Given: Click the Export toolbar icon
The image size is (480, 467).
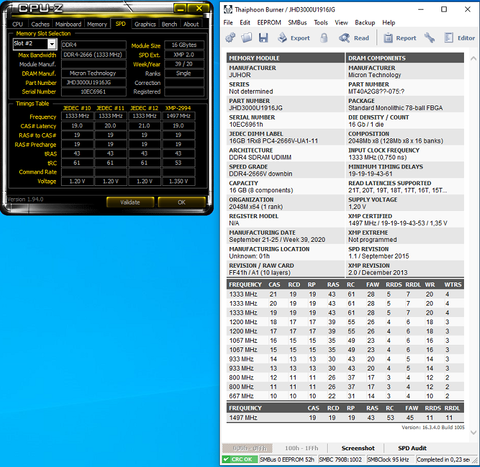Looking at the screenshot, I should point(282,38).
